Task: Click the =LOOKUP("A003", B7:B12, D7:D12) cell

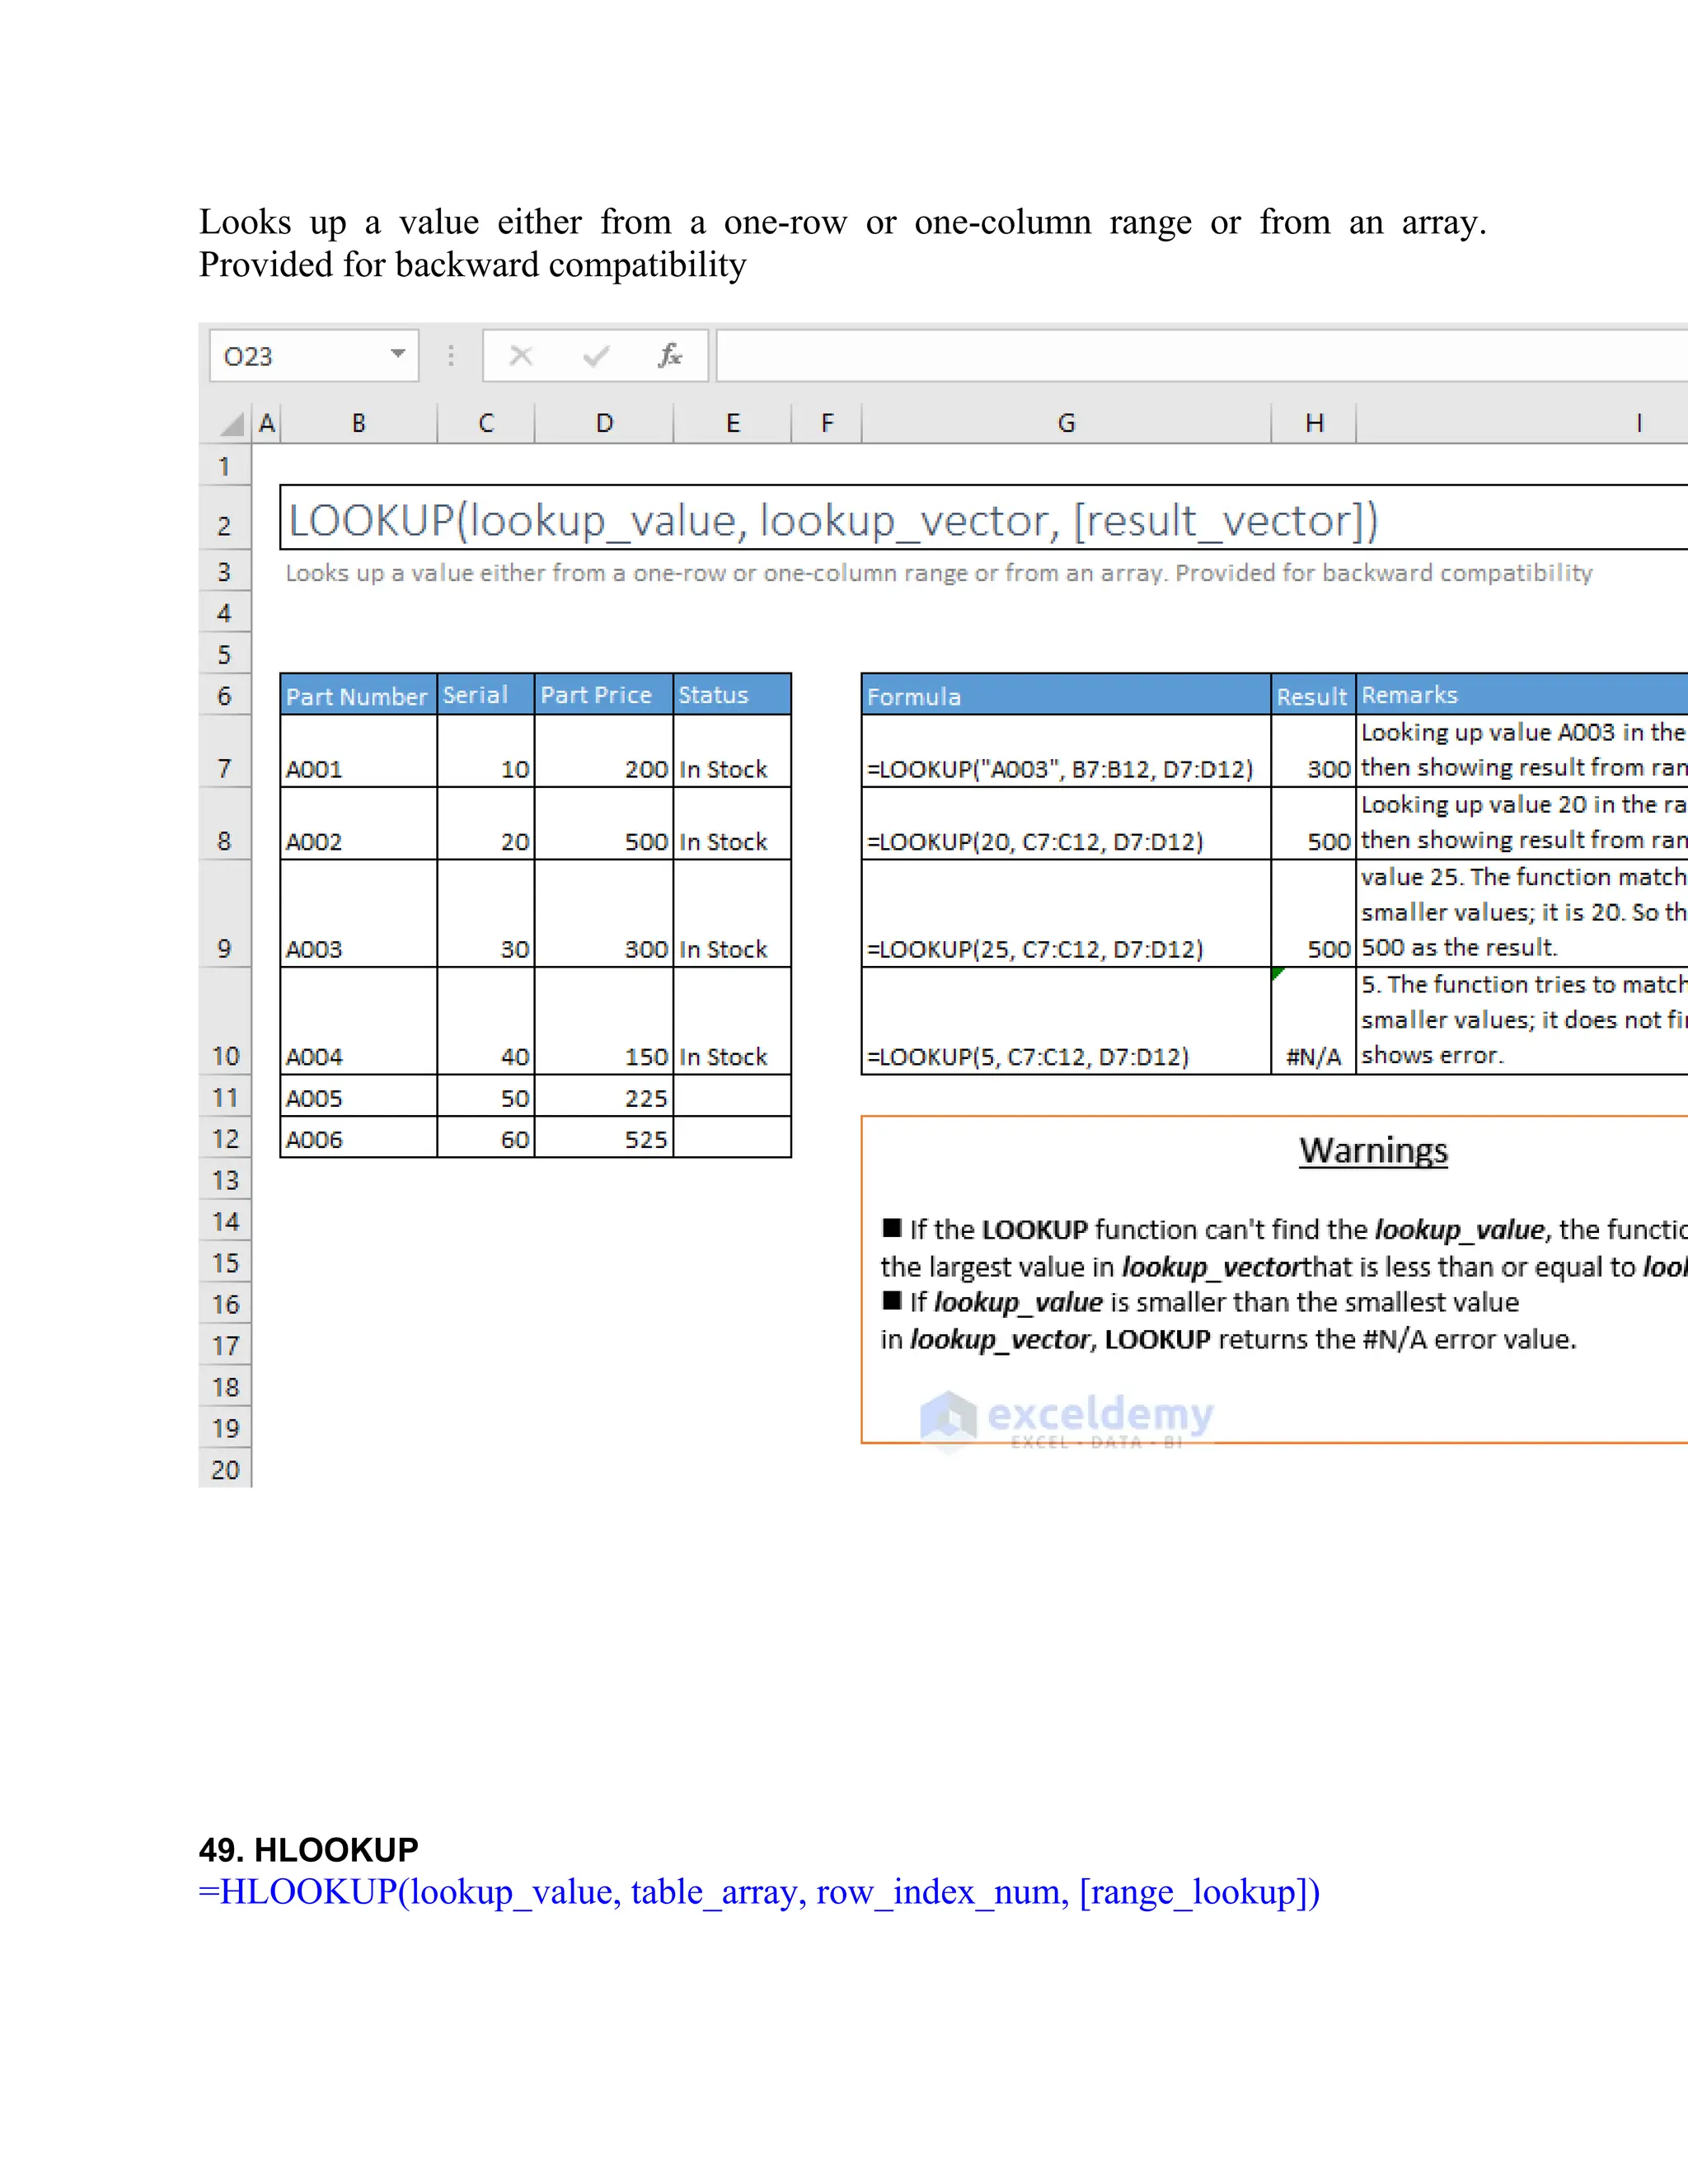Action: point(1066,751)
